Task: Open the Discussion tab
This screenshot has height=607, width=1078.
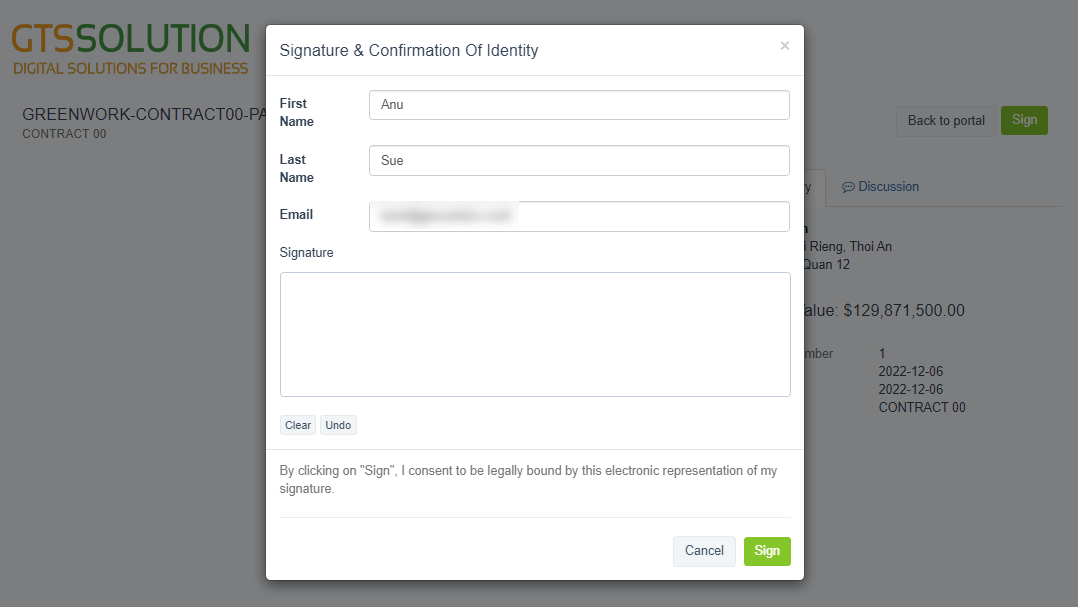Action: [x=887, y=187]
